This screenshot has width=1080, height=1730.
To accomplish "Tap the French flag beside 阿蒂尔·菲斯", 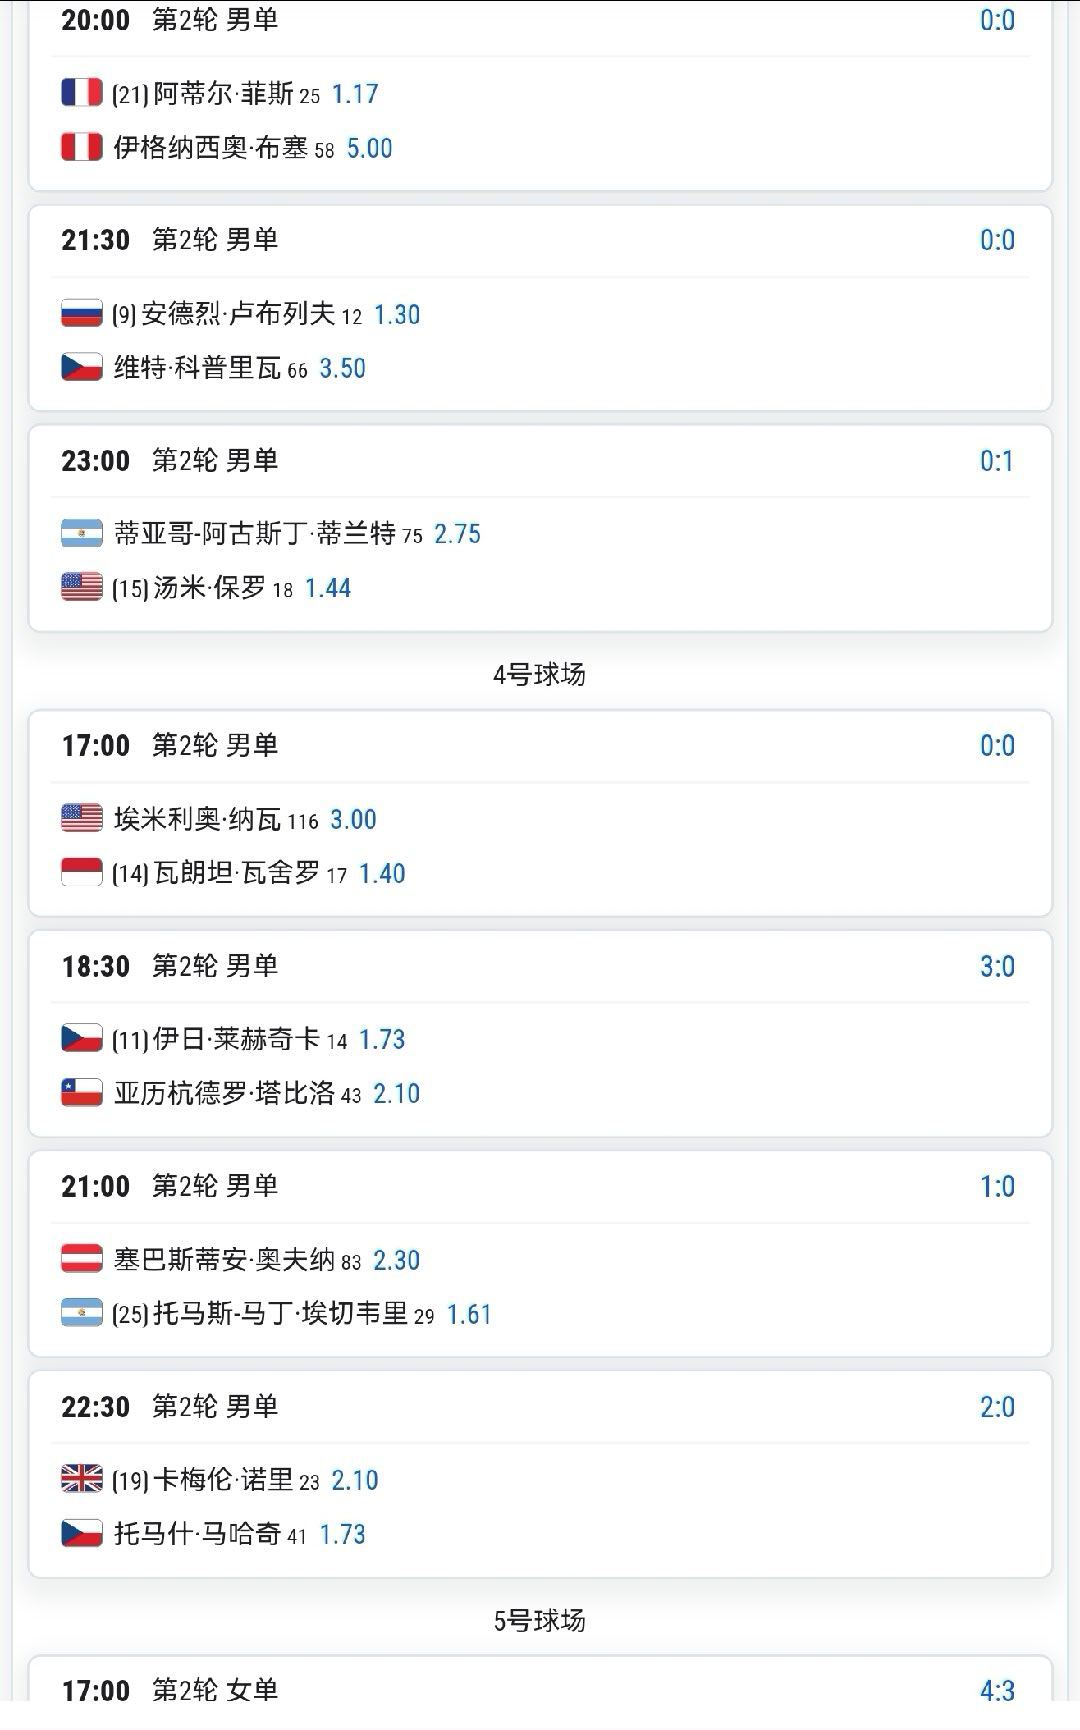I will coord(82,93).
